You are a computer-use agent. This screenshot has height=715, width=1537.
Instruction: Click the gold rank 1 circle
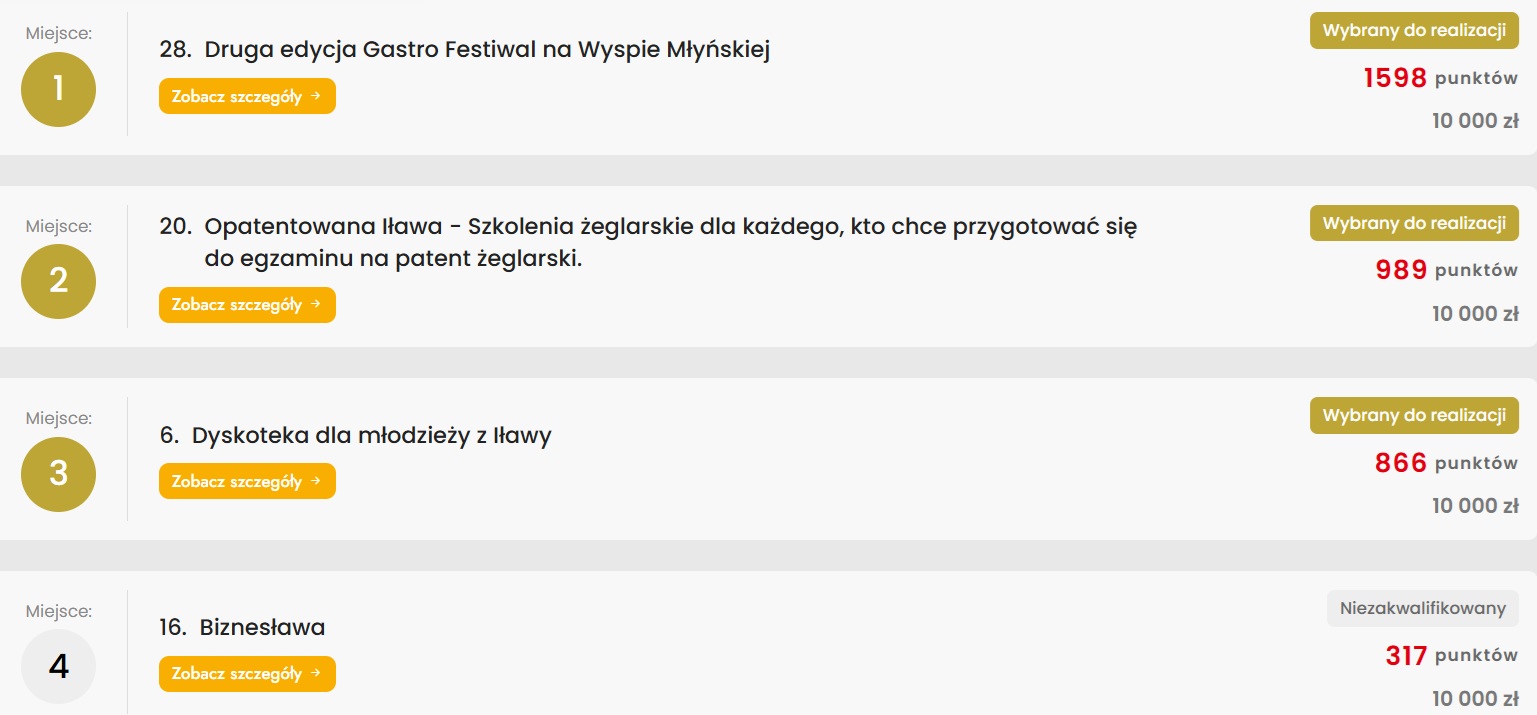tap(58, 90)
